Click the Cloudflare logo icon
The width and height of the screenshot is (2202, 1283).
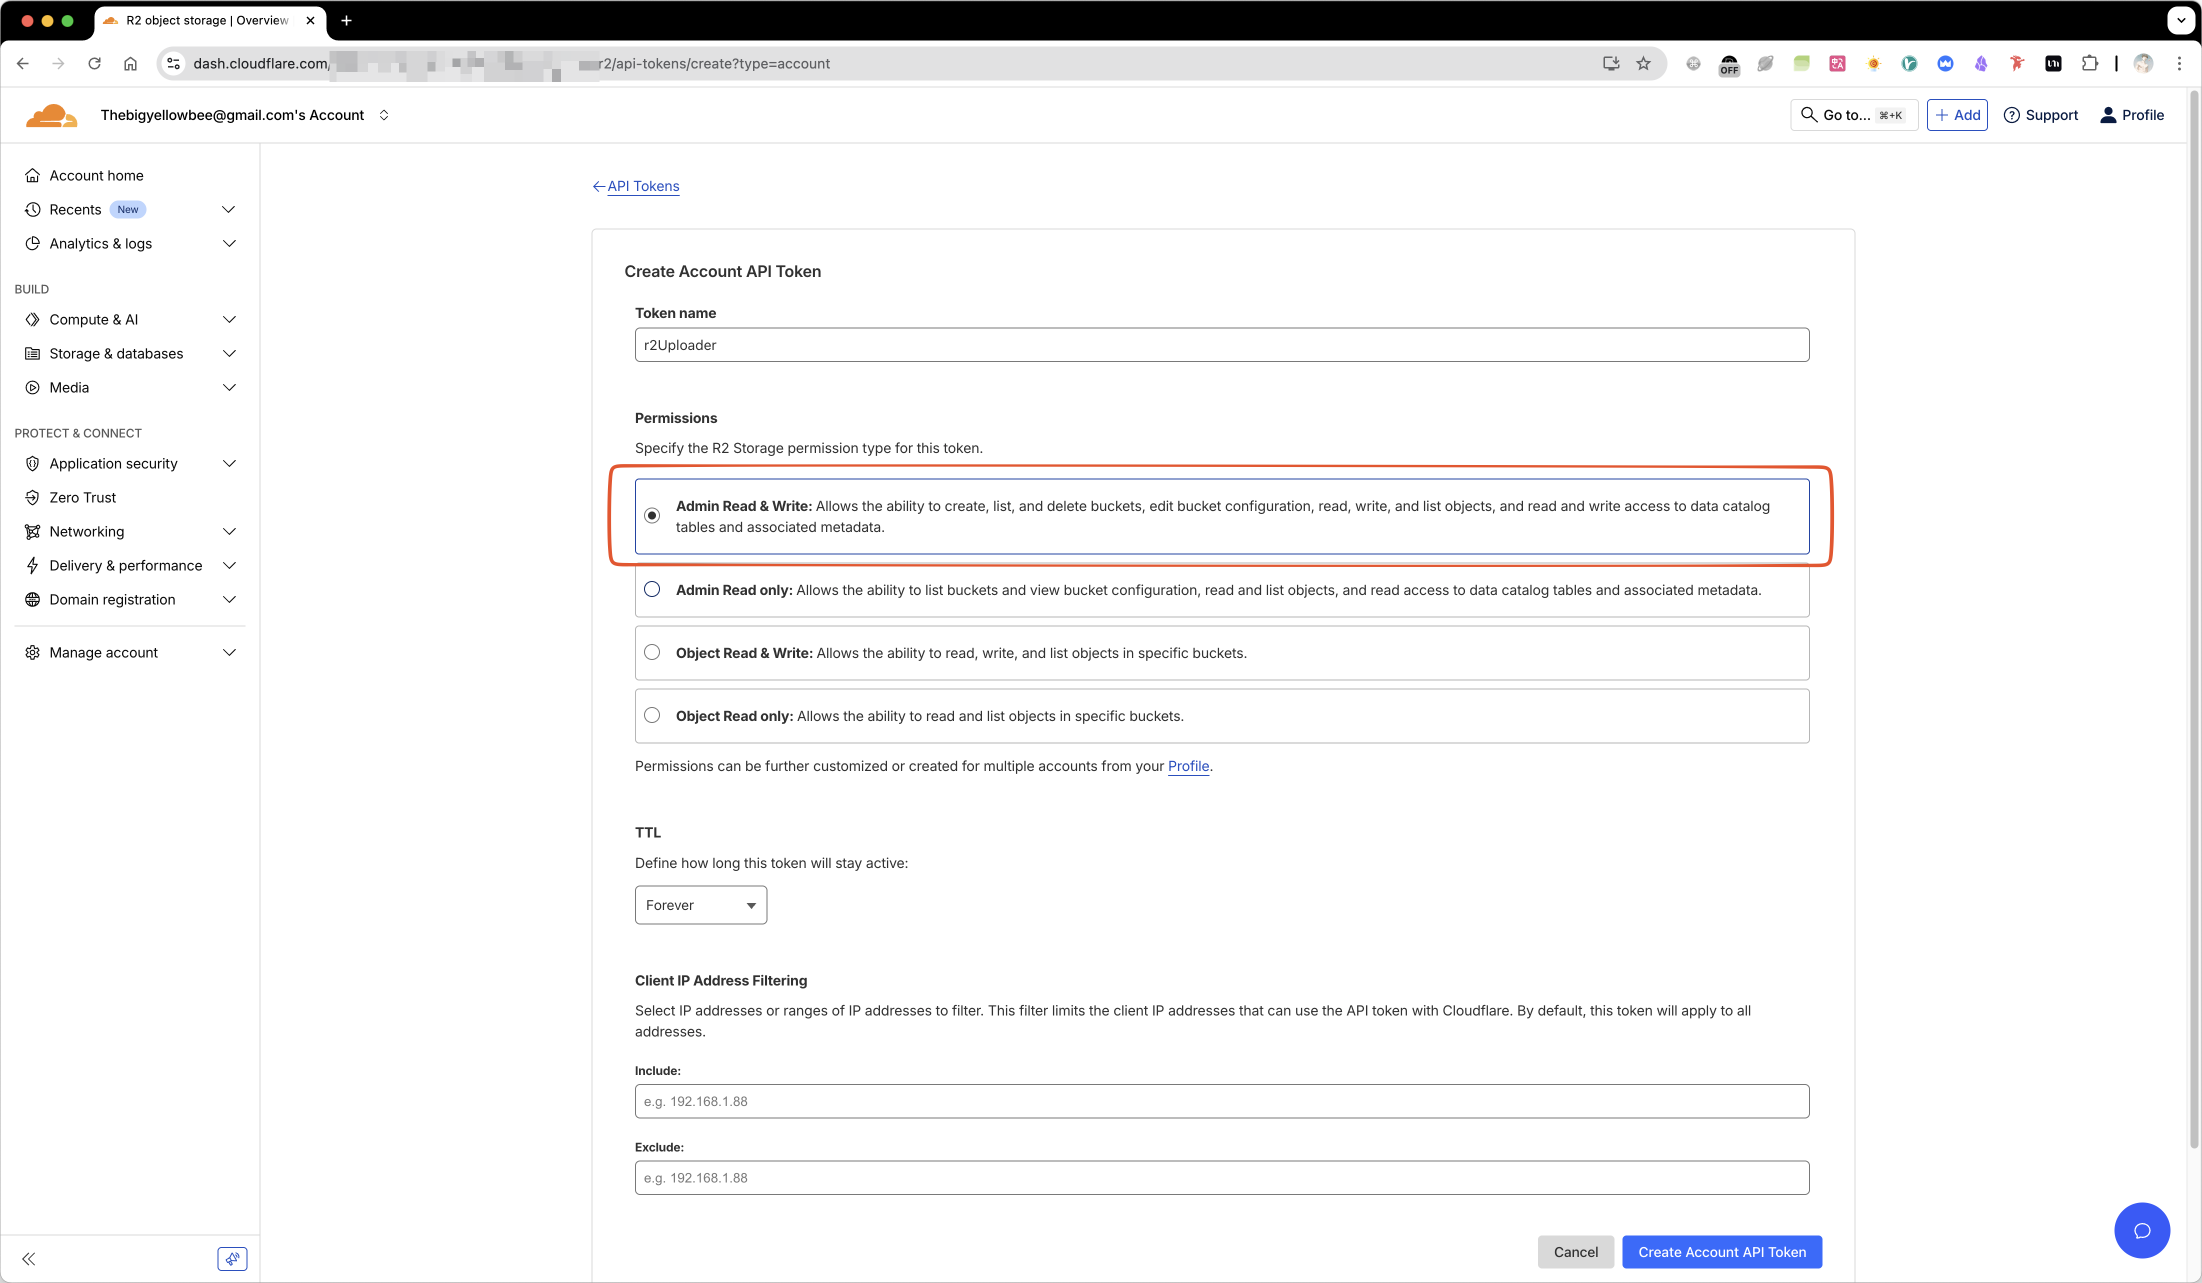51,115
